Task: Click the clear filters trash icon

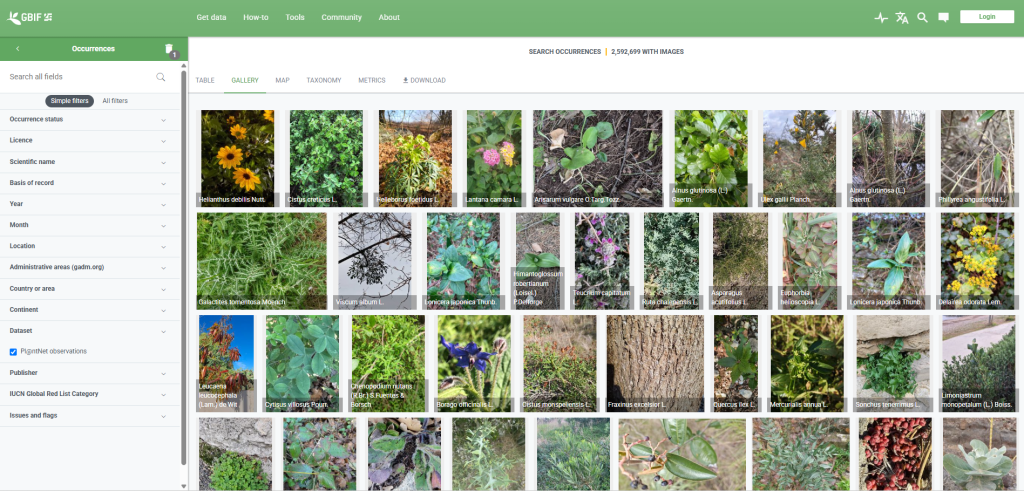Action: point(169,49)
